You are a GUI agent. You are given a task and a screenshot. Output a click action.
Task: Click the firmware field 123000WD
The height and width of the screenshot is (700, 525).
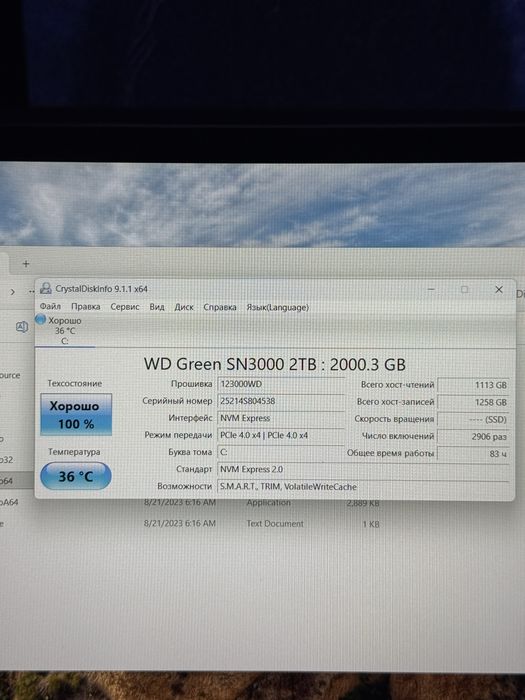(x=281, y=384)
